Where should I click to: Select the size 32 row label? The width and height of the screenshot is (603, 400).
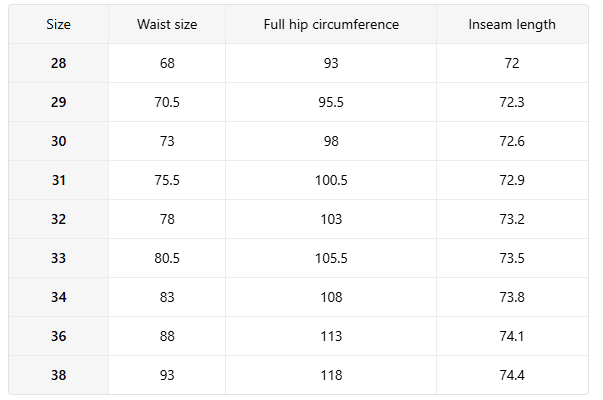click(58, 219)
